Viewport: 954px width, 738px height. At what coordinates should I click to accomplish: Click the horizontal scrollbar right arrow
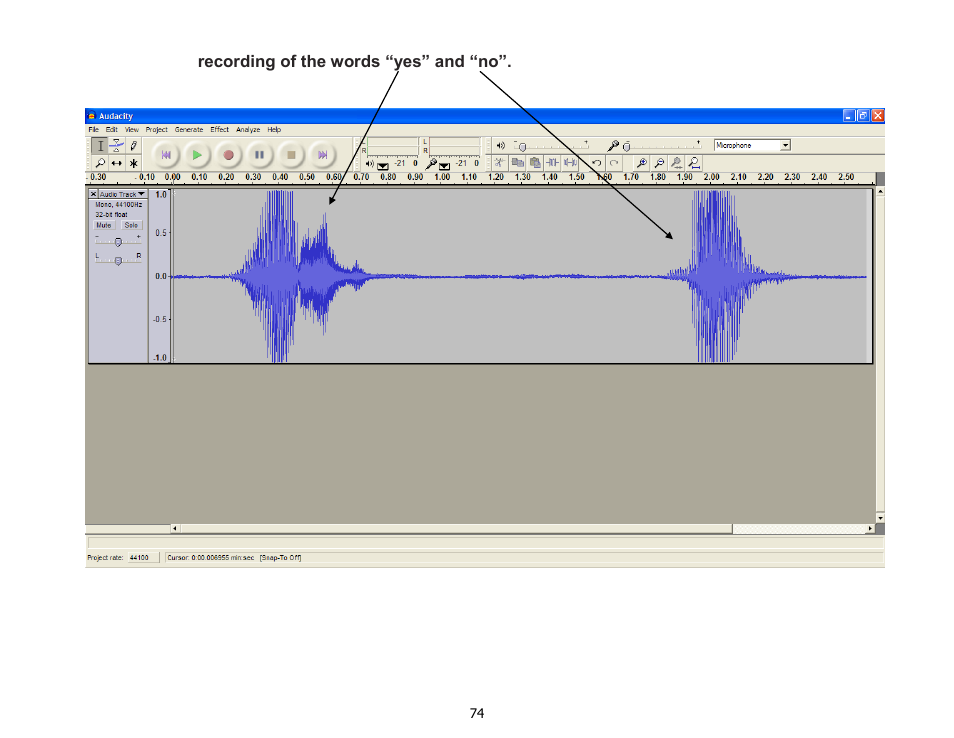point(870,528)
